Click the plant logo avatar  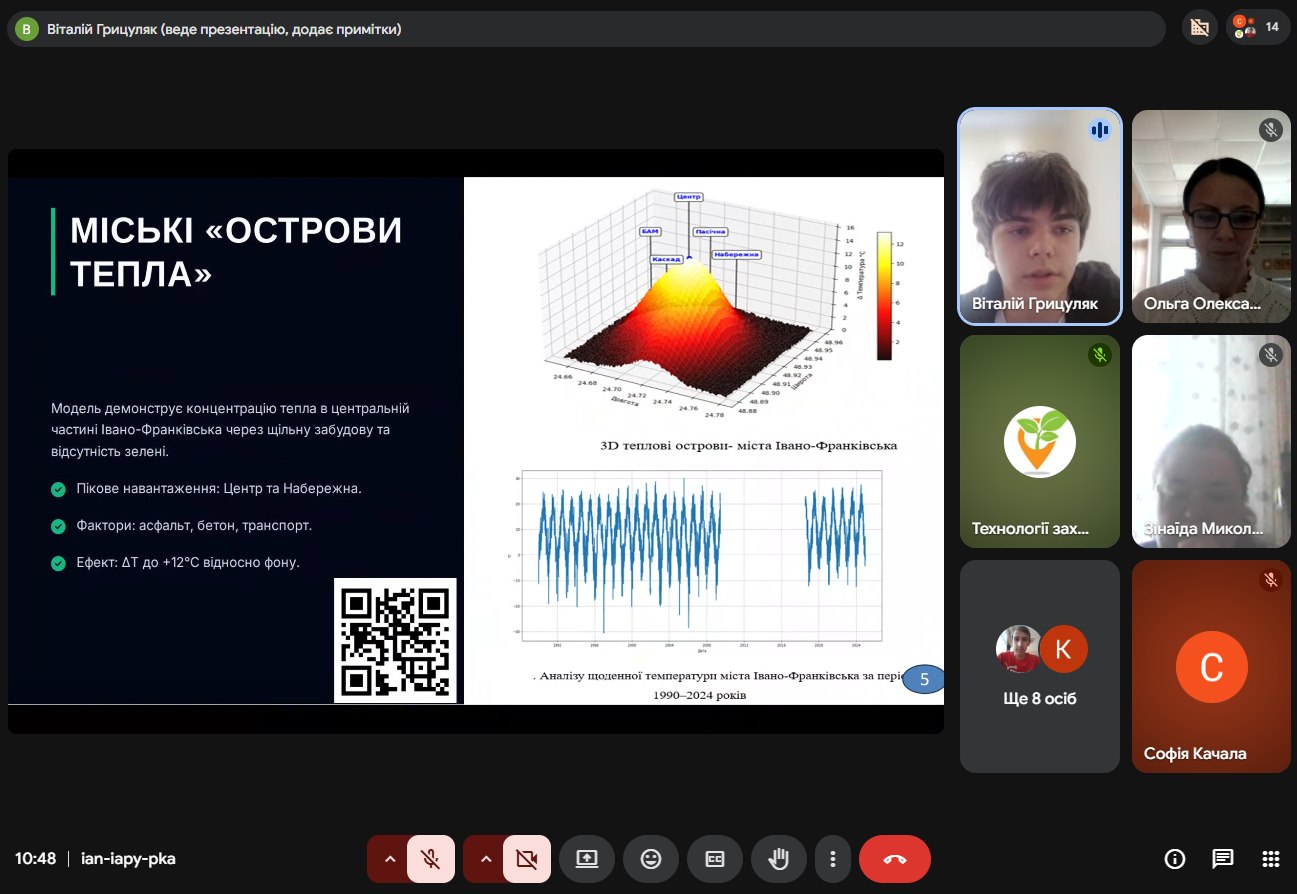[x=1040, y=441]
